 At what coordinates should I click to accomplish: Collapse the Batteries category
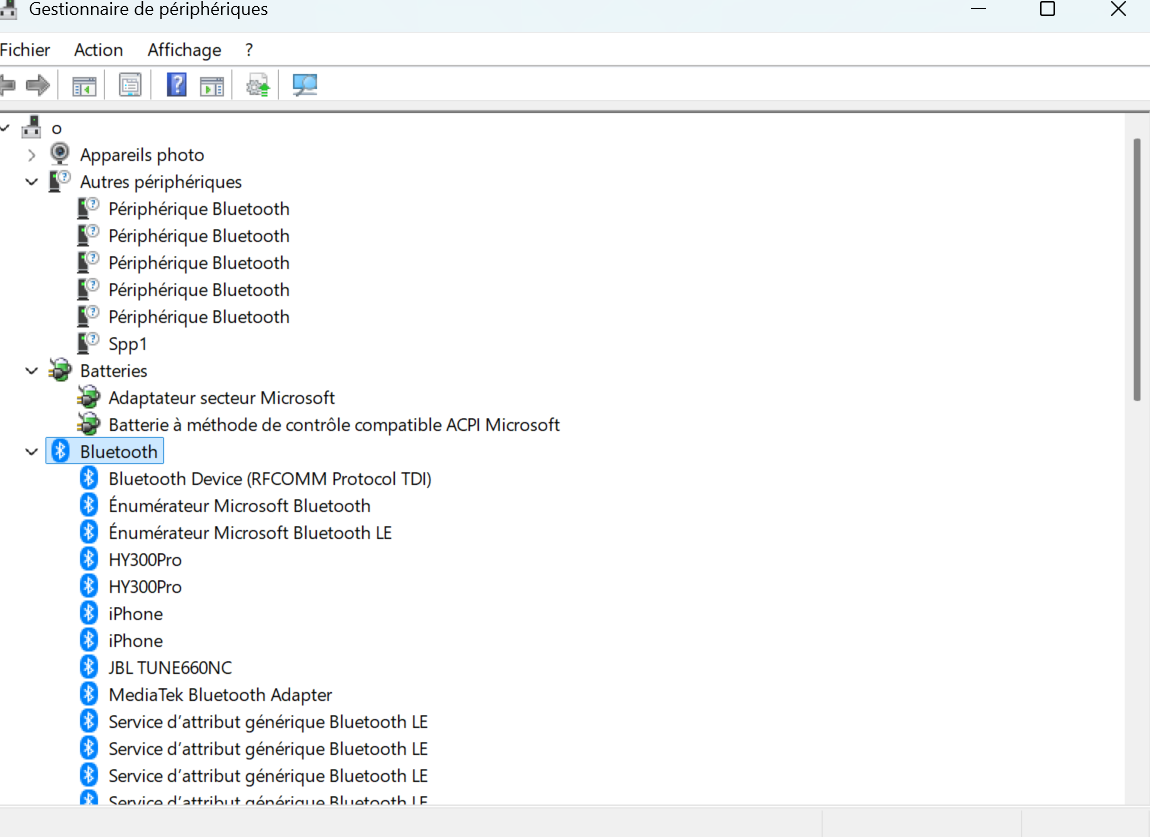(32, 371)
